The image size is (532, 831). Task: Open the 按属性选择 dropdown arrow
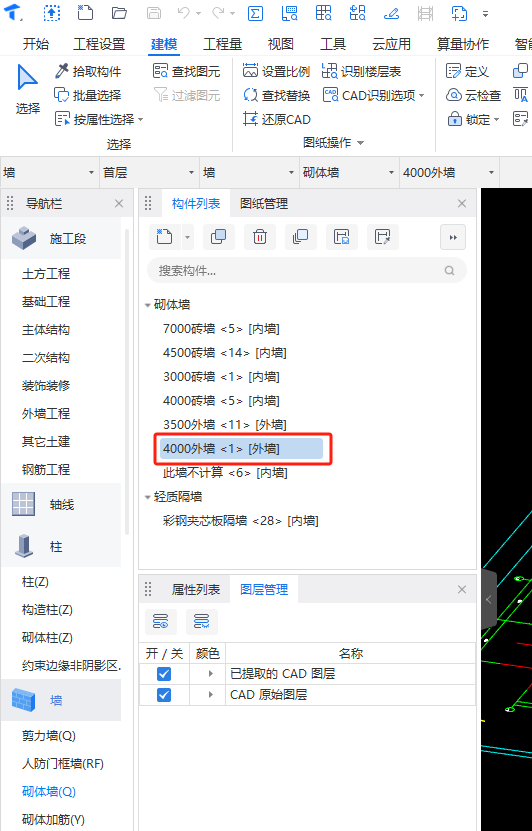coord(140,120)
